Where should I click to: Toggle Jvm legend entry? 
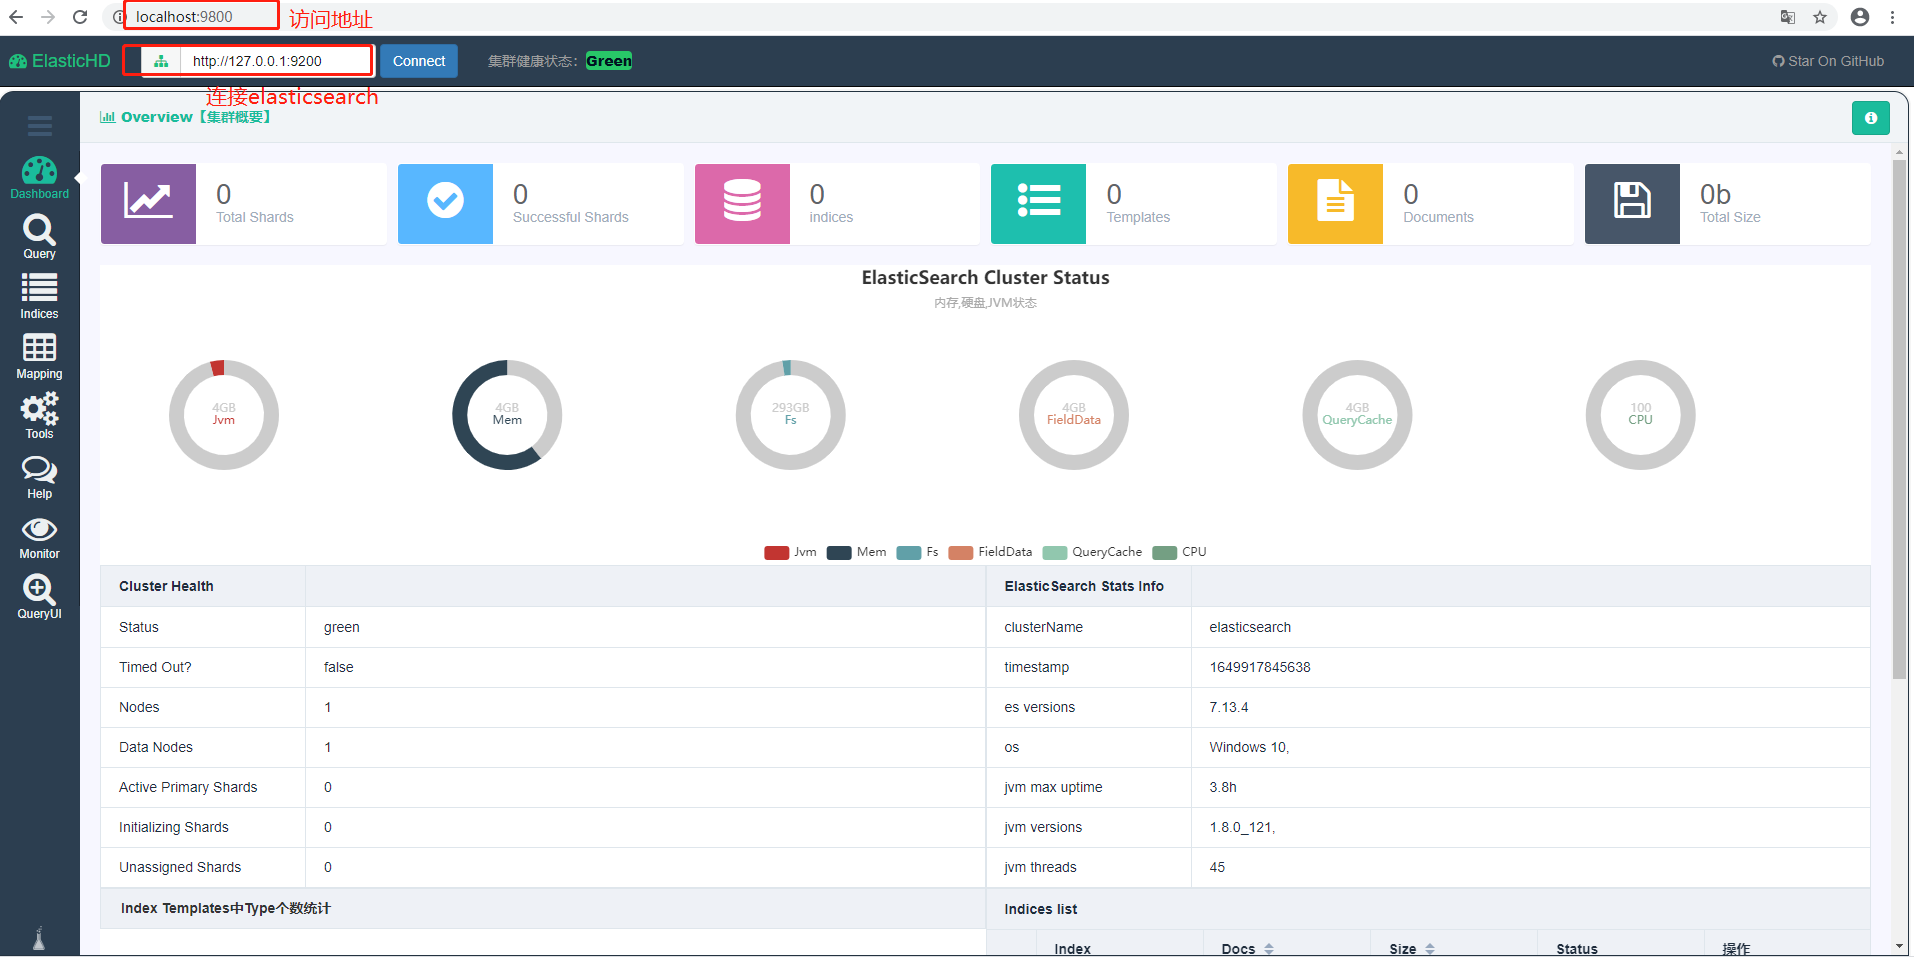click(x=790, y=552)
